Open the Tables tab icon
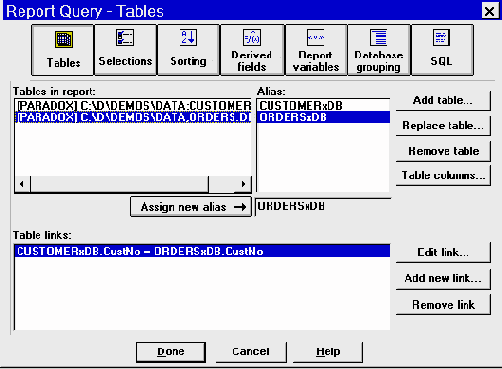This screenshot has width=502, height=369. click(63, 50)
